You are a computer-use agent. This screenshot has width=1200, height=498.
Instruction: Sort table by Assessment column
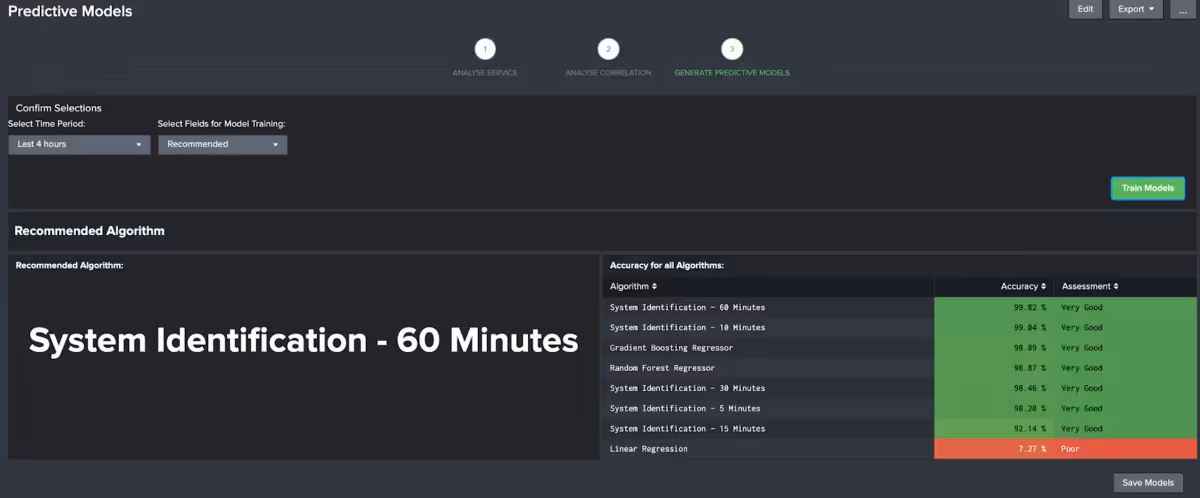point(1089,286)
